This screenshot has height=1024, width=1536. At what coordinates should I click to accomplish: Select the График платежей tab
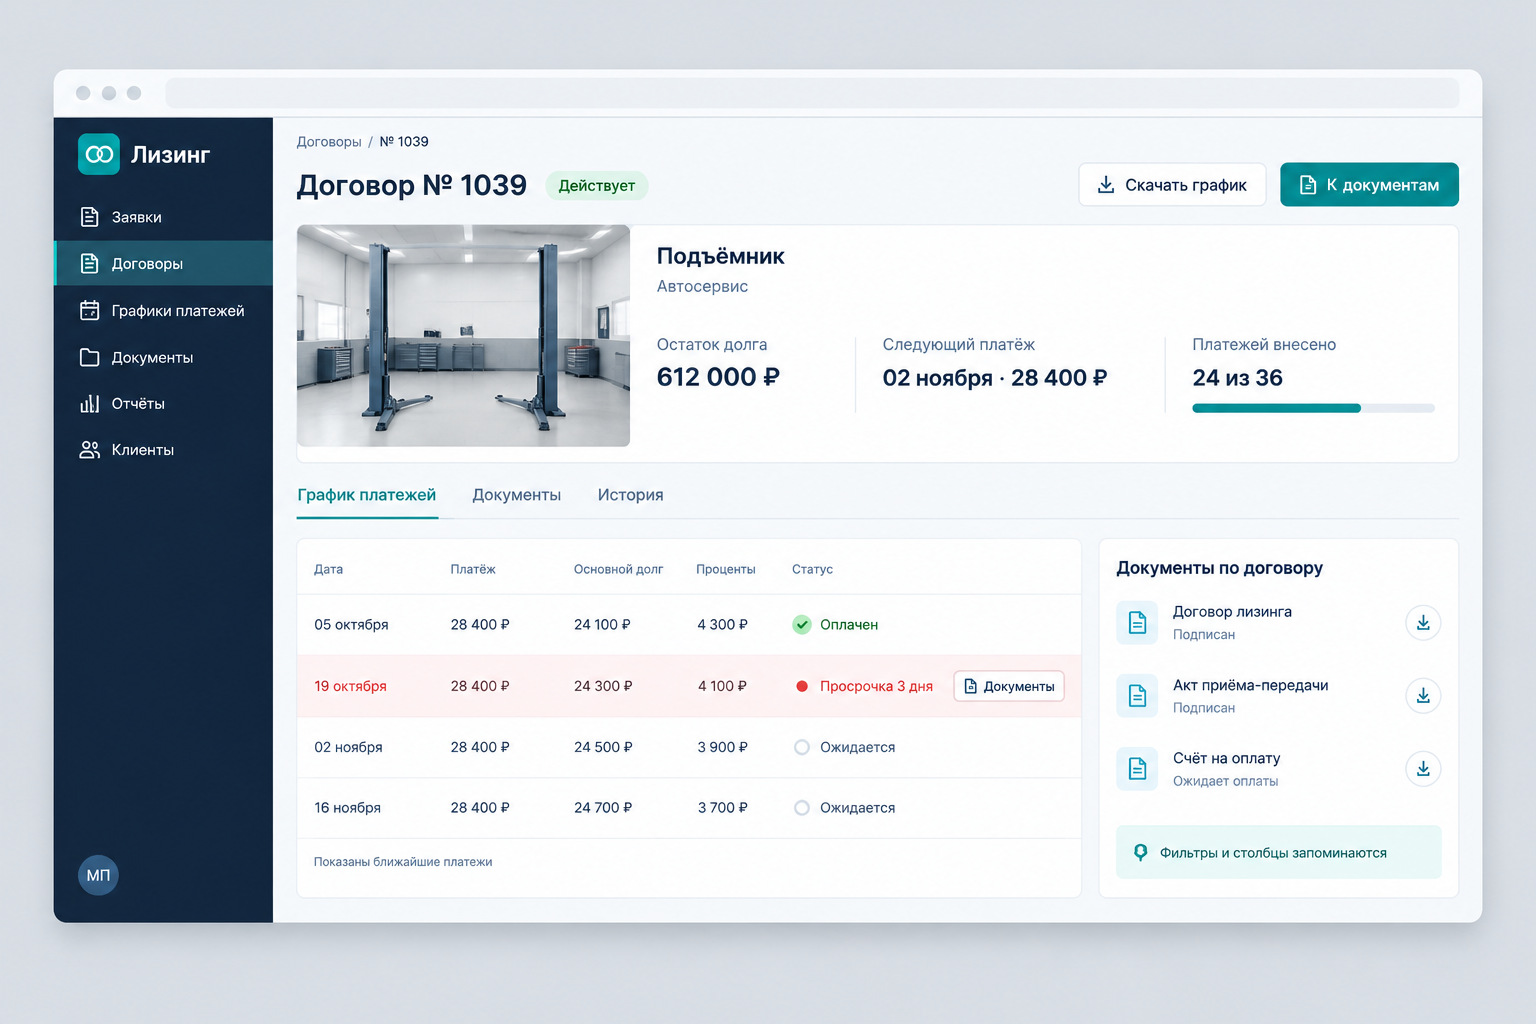[x=367, y=495]
